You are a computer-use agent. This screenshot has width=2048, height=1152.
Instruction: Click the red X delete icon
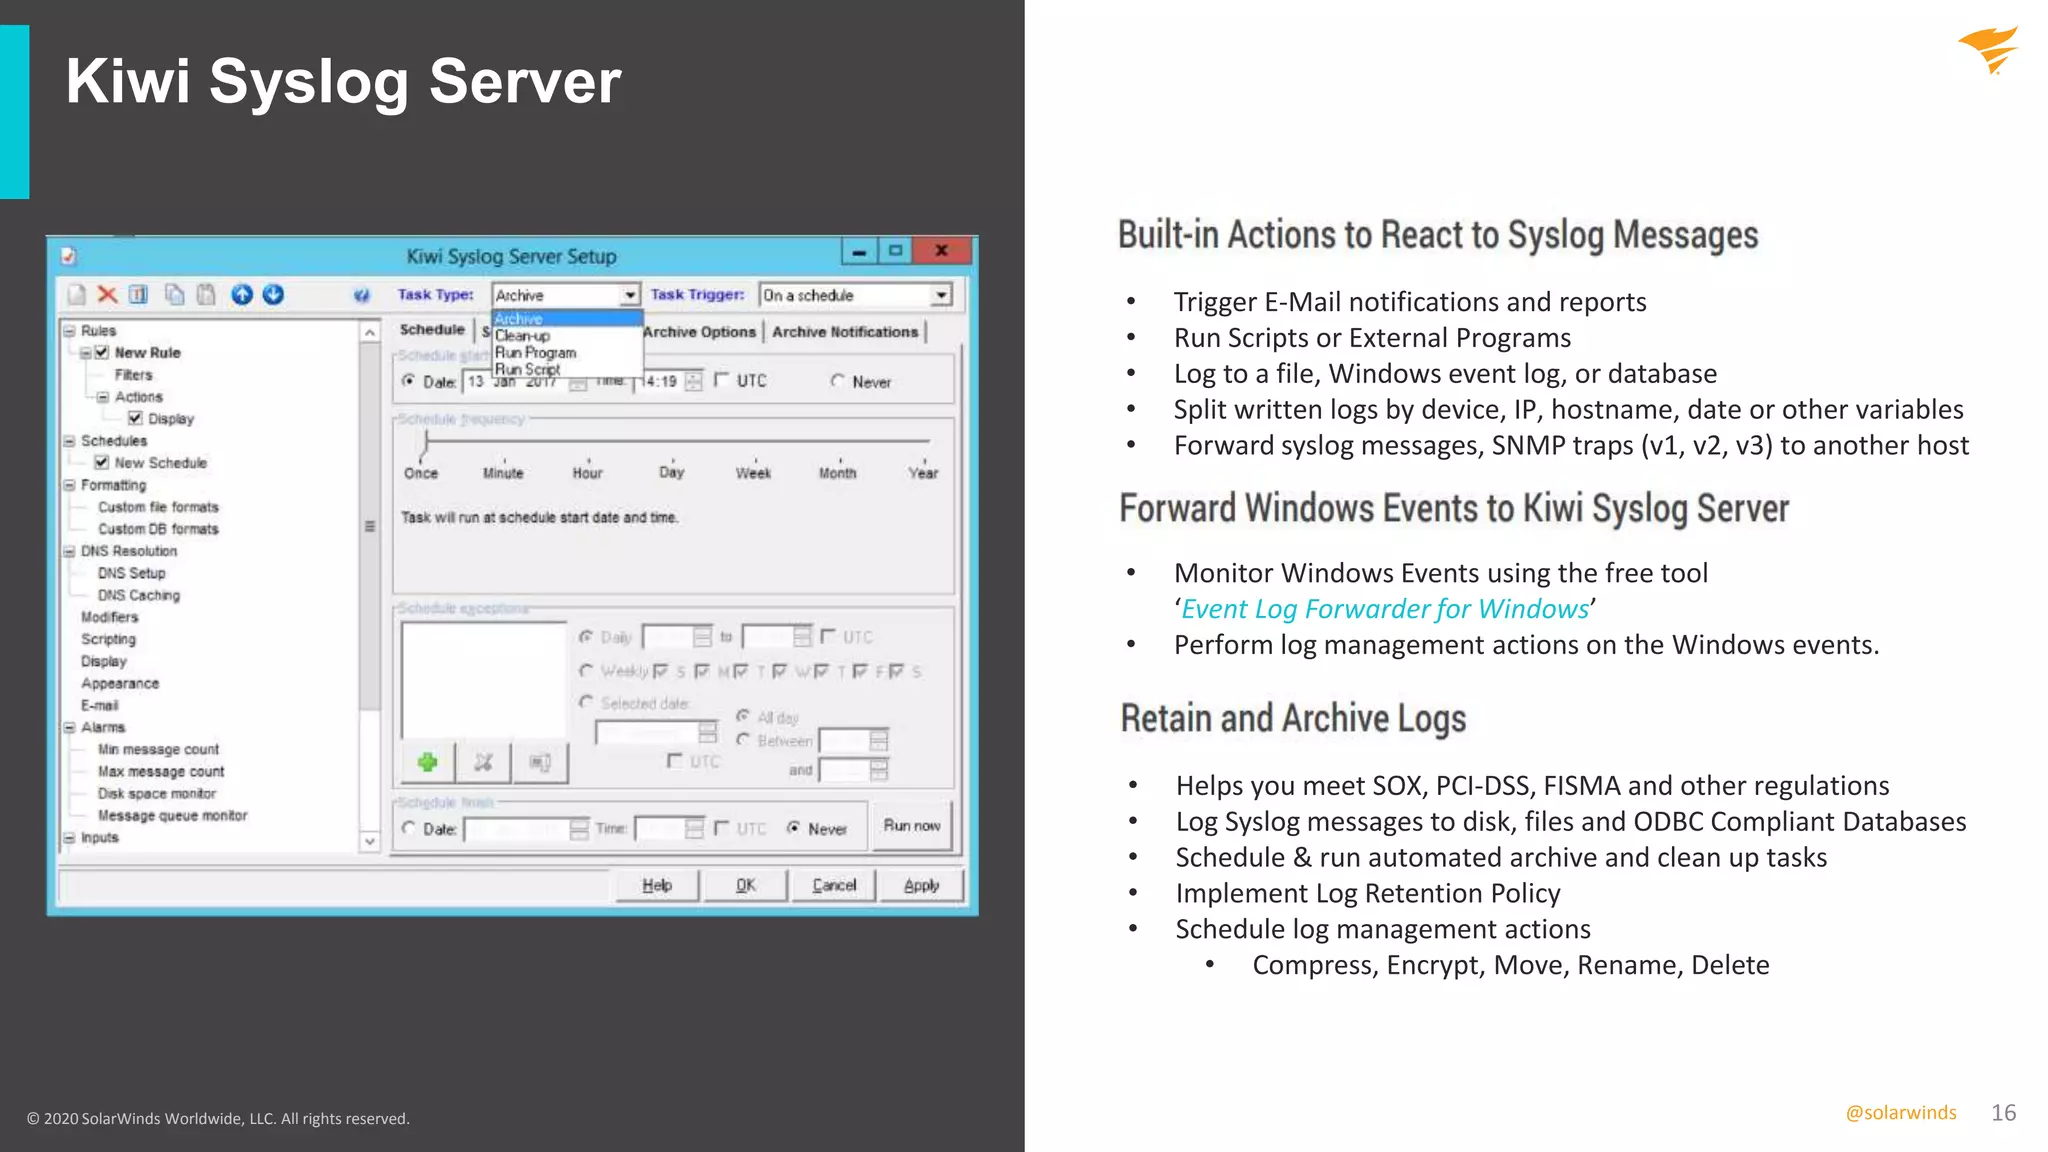pyautogui.click(x=107, y=295)
